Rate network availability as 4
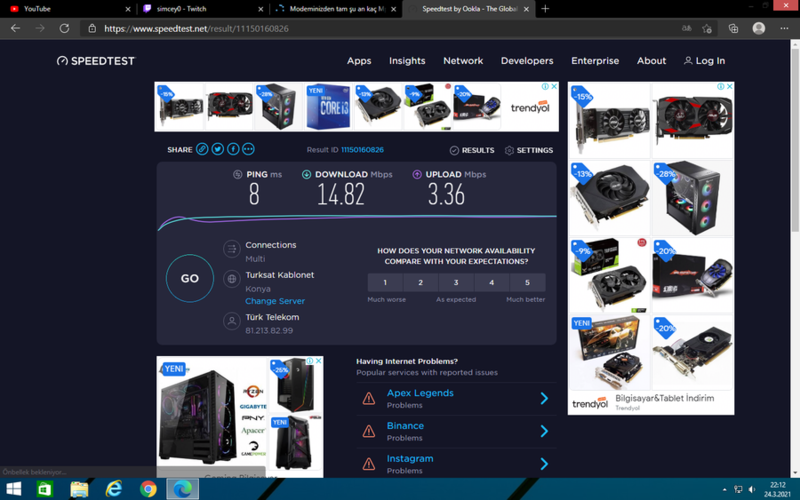The height and width of the screenshot is (500, 800). [492, 282]
